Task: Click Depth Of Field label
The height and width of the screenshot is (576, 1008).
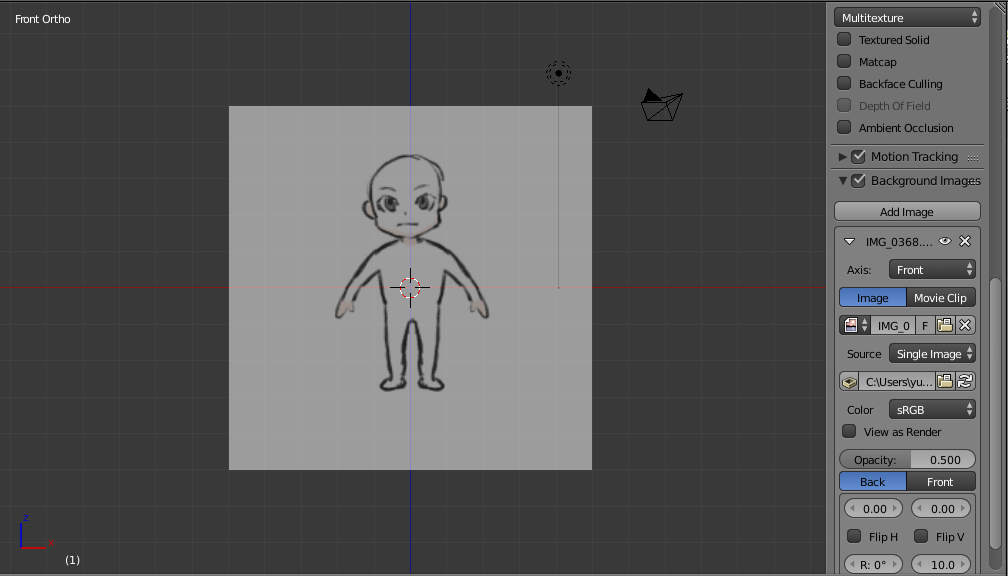Action: [894, 105]
